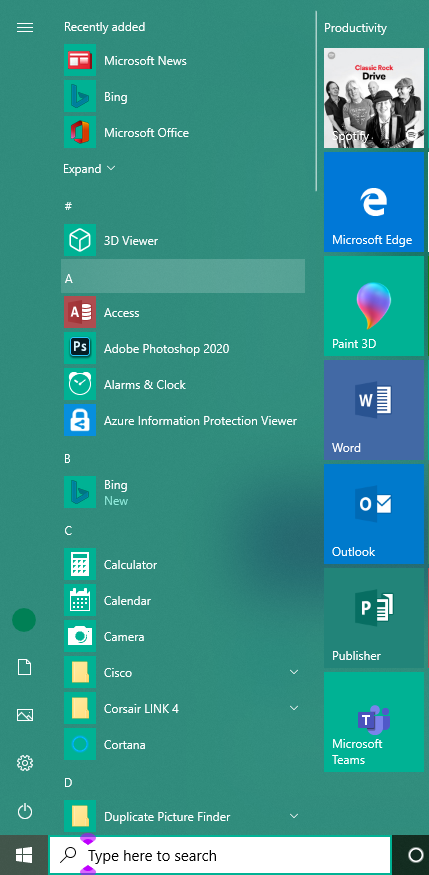Open the Microsoft News app icon
429x875 pixels.
(x=80, y=60)
